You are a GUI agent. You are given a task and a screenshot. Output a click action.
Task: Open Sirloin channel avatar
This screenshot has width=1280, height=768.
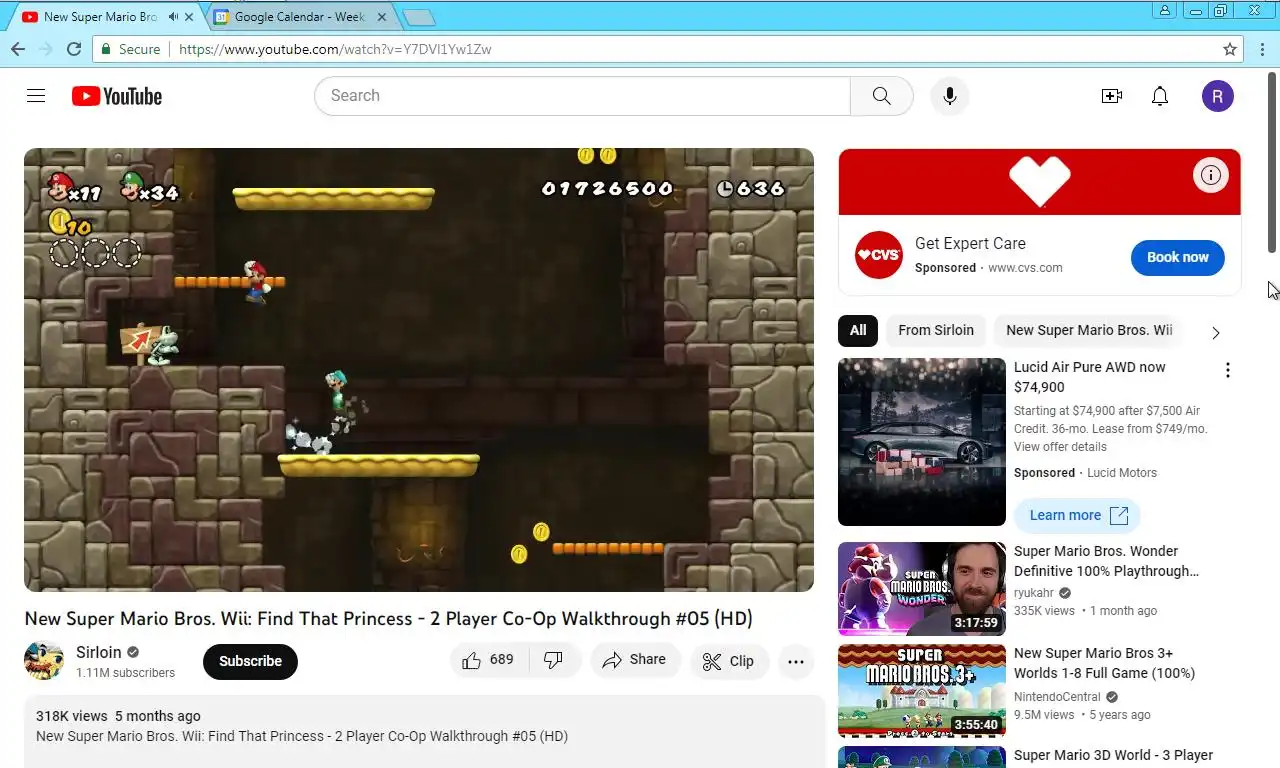pyautogui.click(x=44, y=661)
